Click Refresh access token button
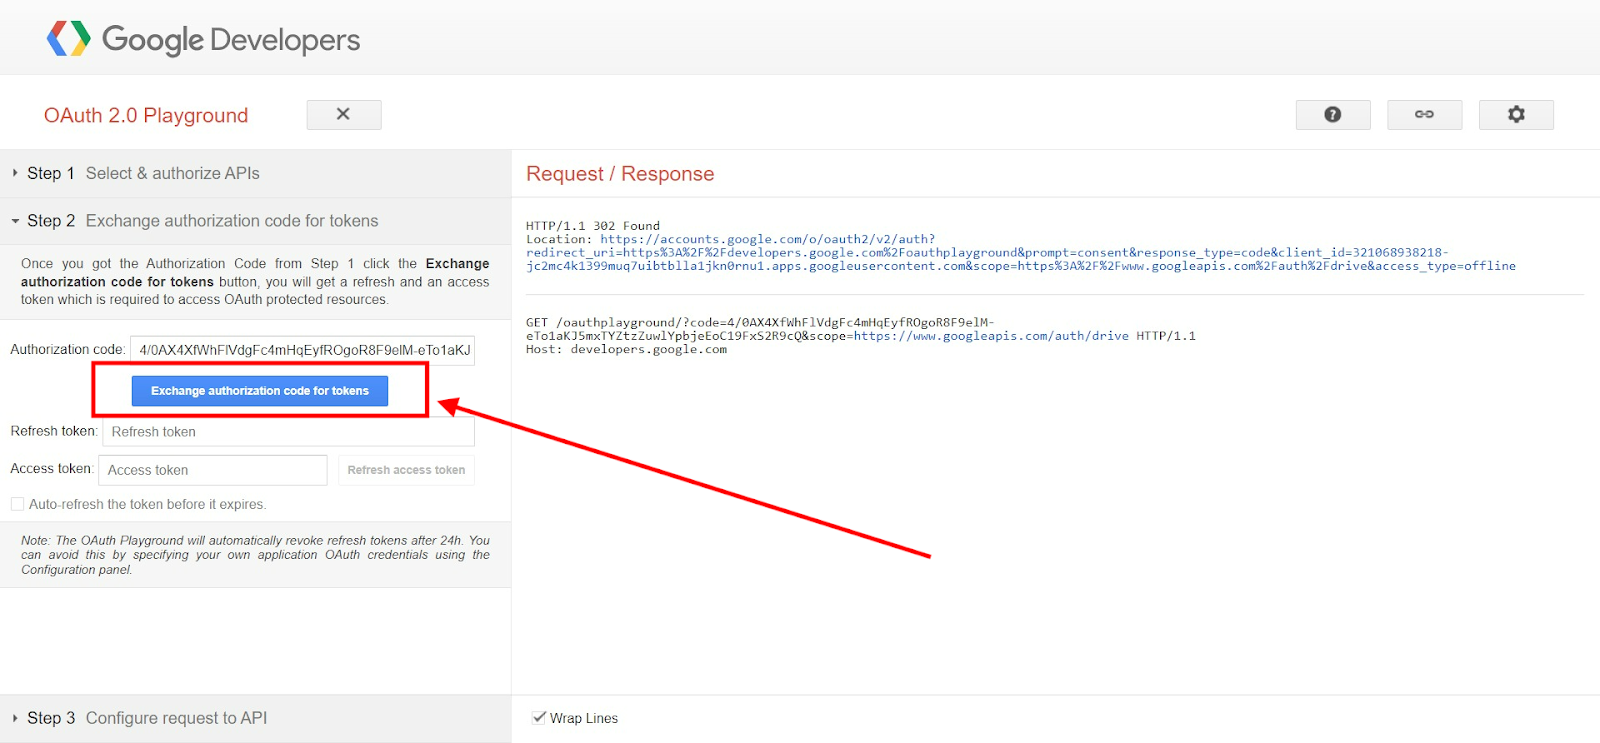Image resolution: width=1600 pixels, height=743 pixels. point(406,470)
